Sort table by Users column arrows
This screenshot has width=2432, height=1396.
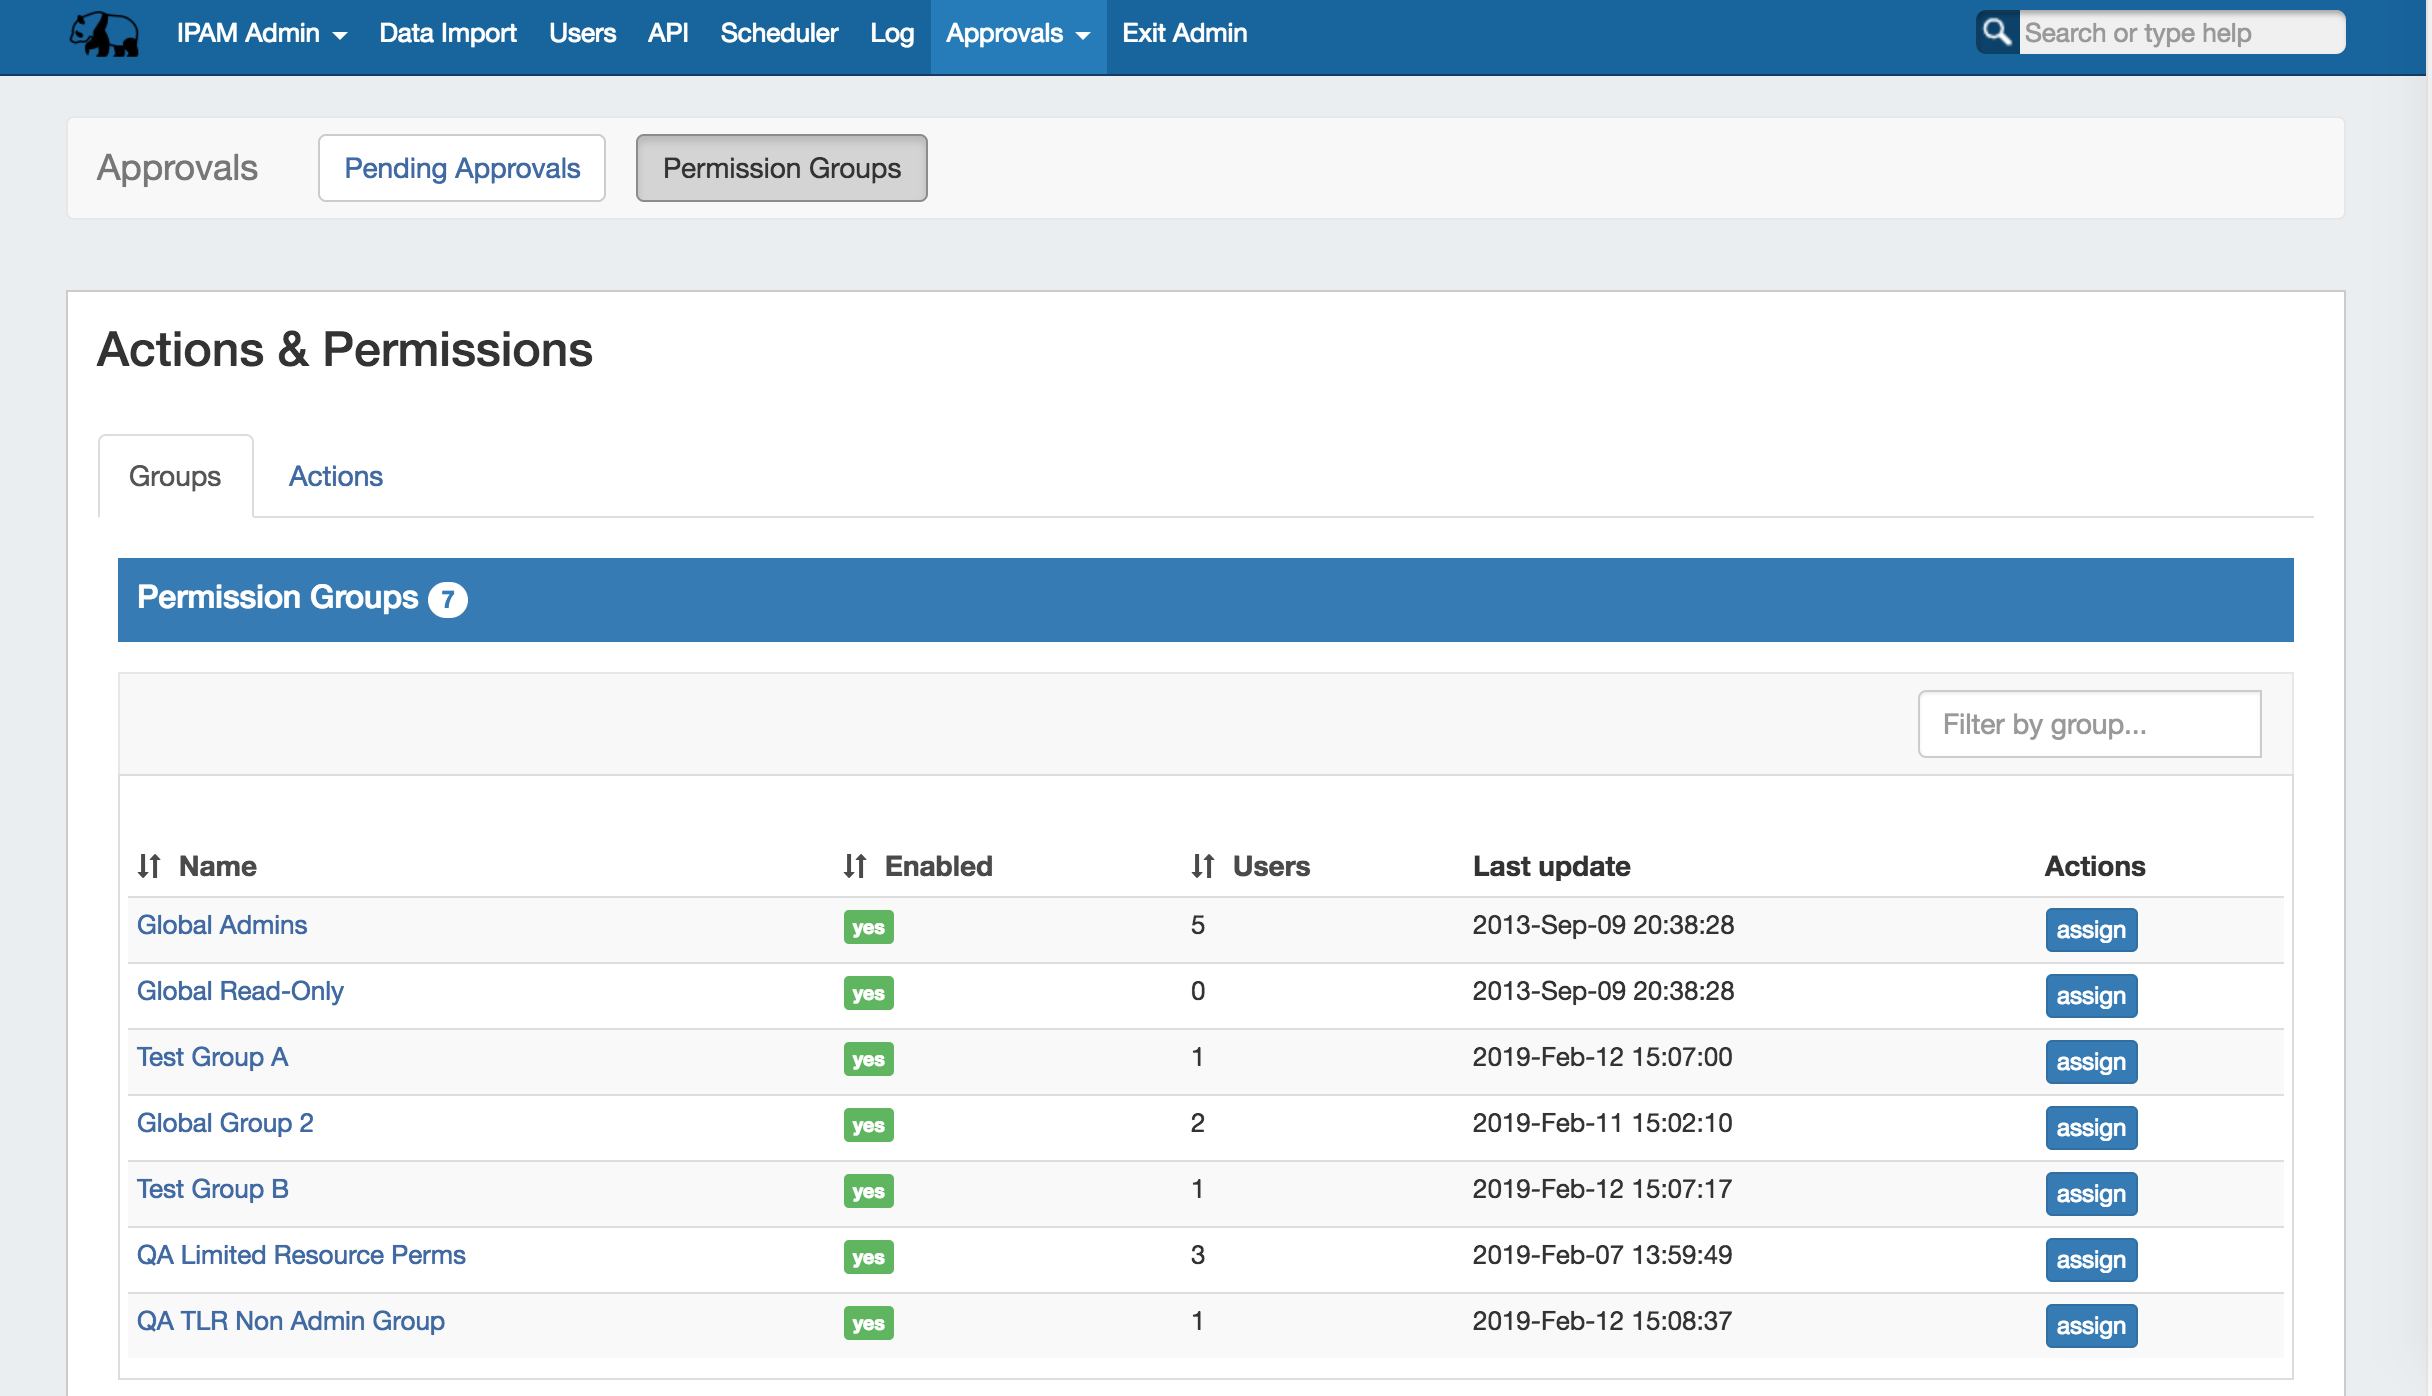[x=1203, y=866]
